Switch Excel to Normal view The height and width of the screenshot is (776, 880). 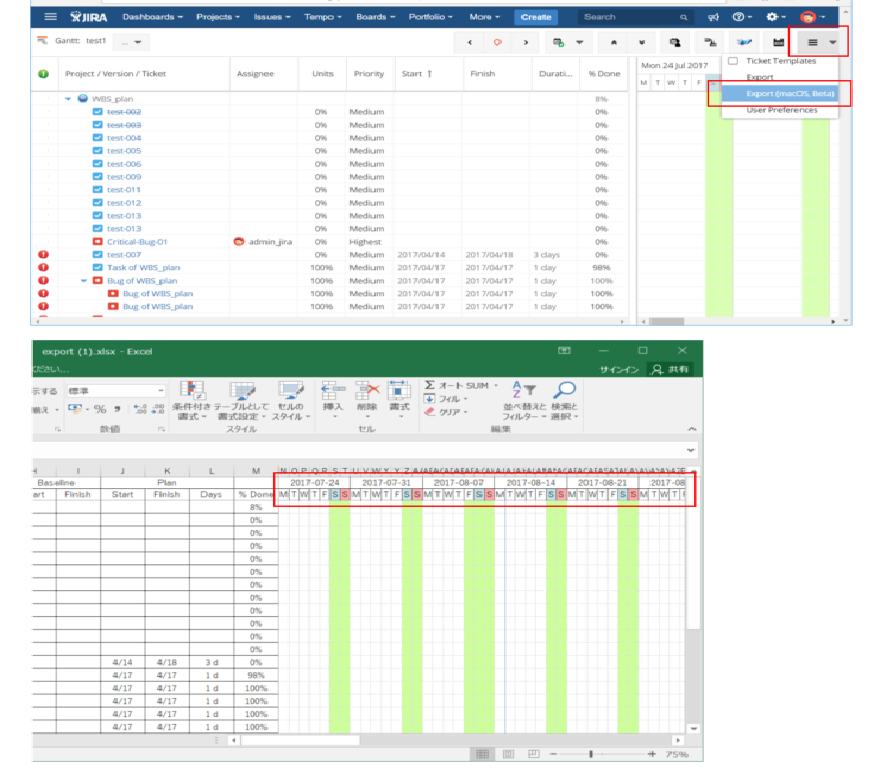coord(482,754)
